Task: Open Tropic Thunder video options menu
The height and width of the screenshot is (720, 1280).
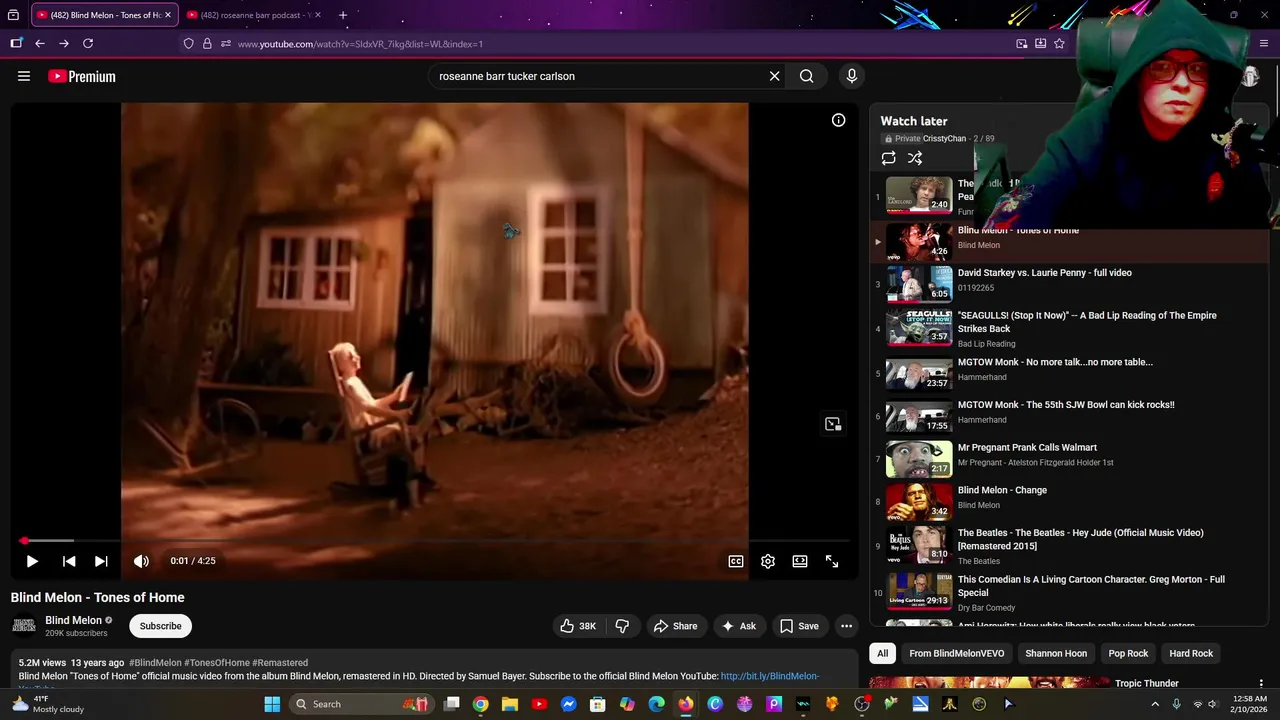Action: (1261, 684)
